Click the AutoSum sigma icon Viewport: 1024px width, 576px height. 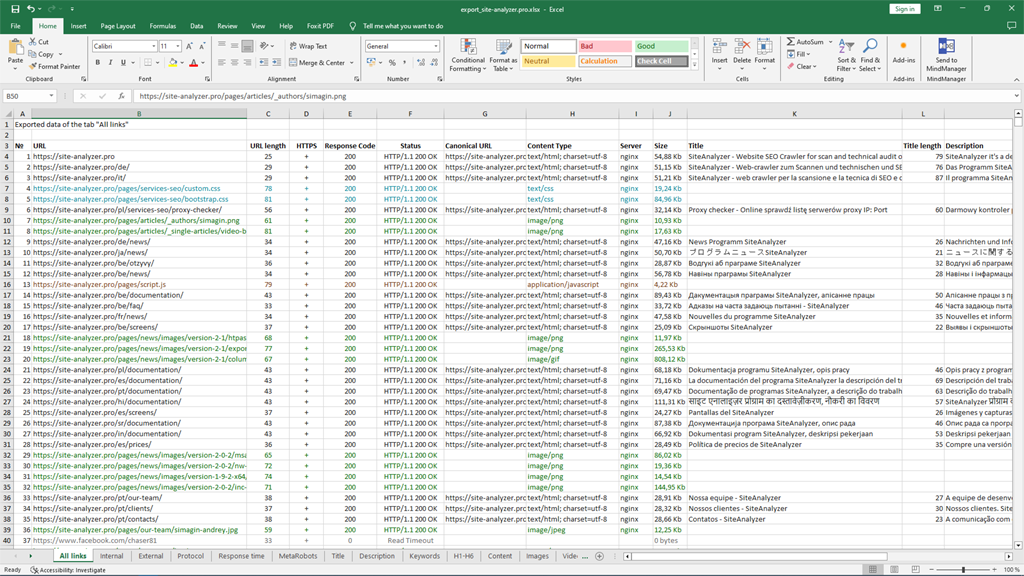tap(791, 42)
